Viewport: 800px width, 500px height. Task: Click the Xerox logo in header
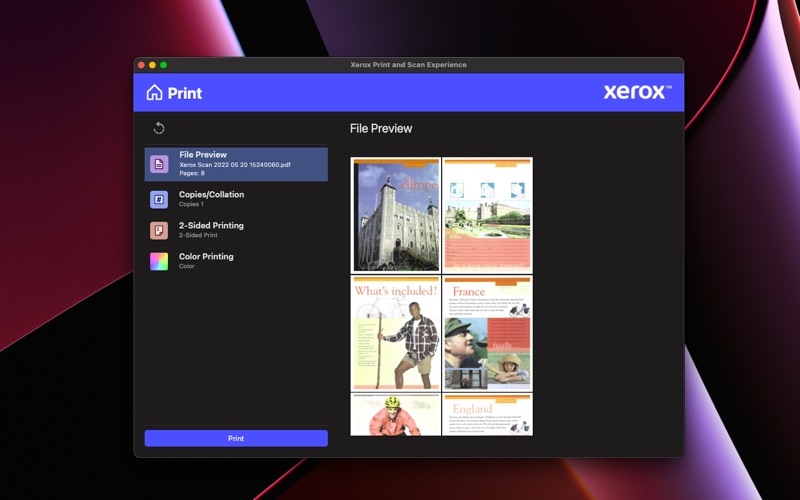coord(637,92)
